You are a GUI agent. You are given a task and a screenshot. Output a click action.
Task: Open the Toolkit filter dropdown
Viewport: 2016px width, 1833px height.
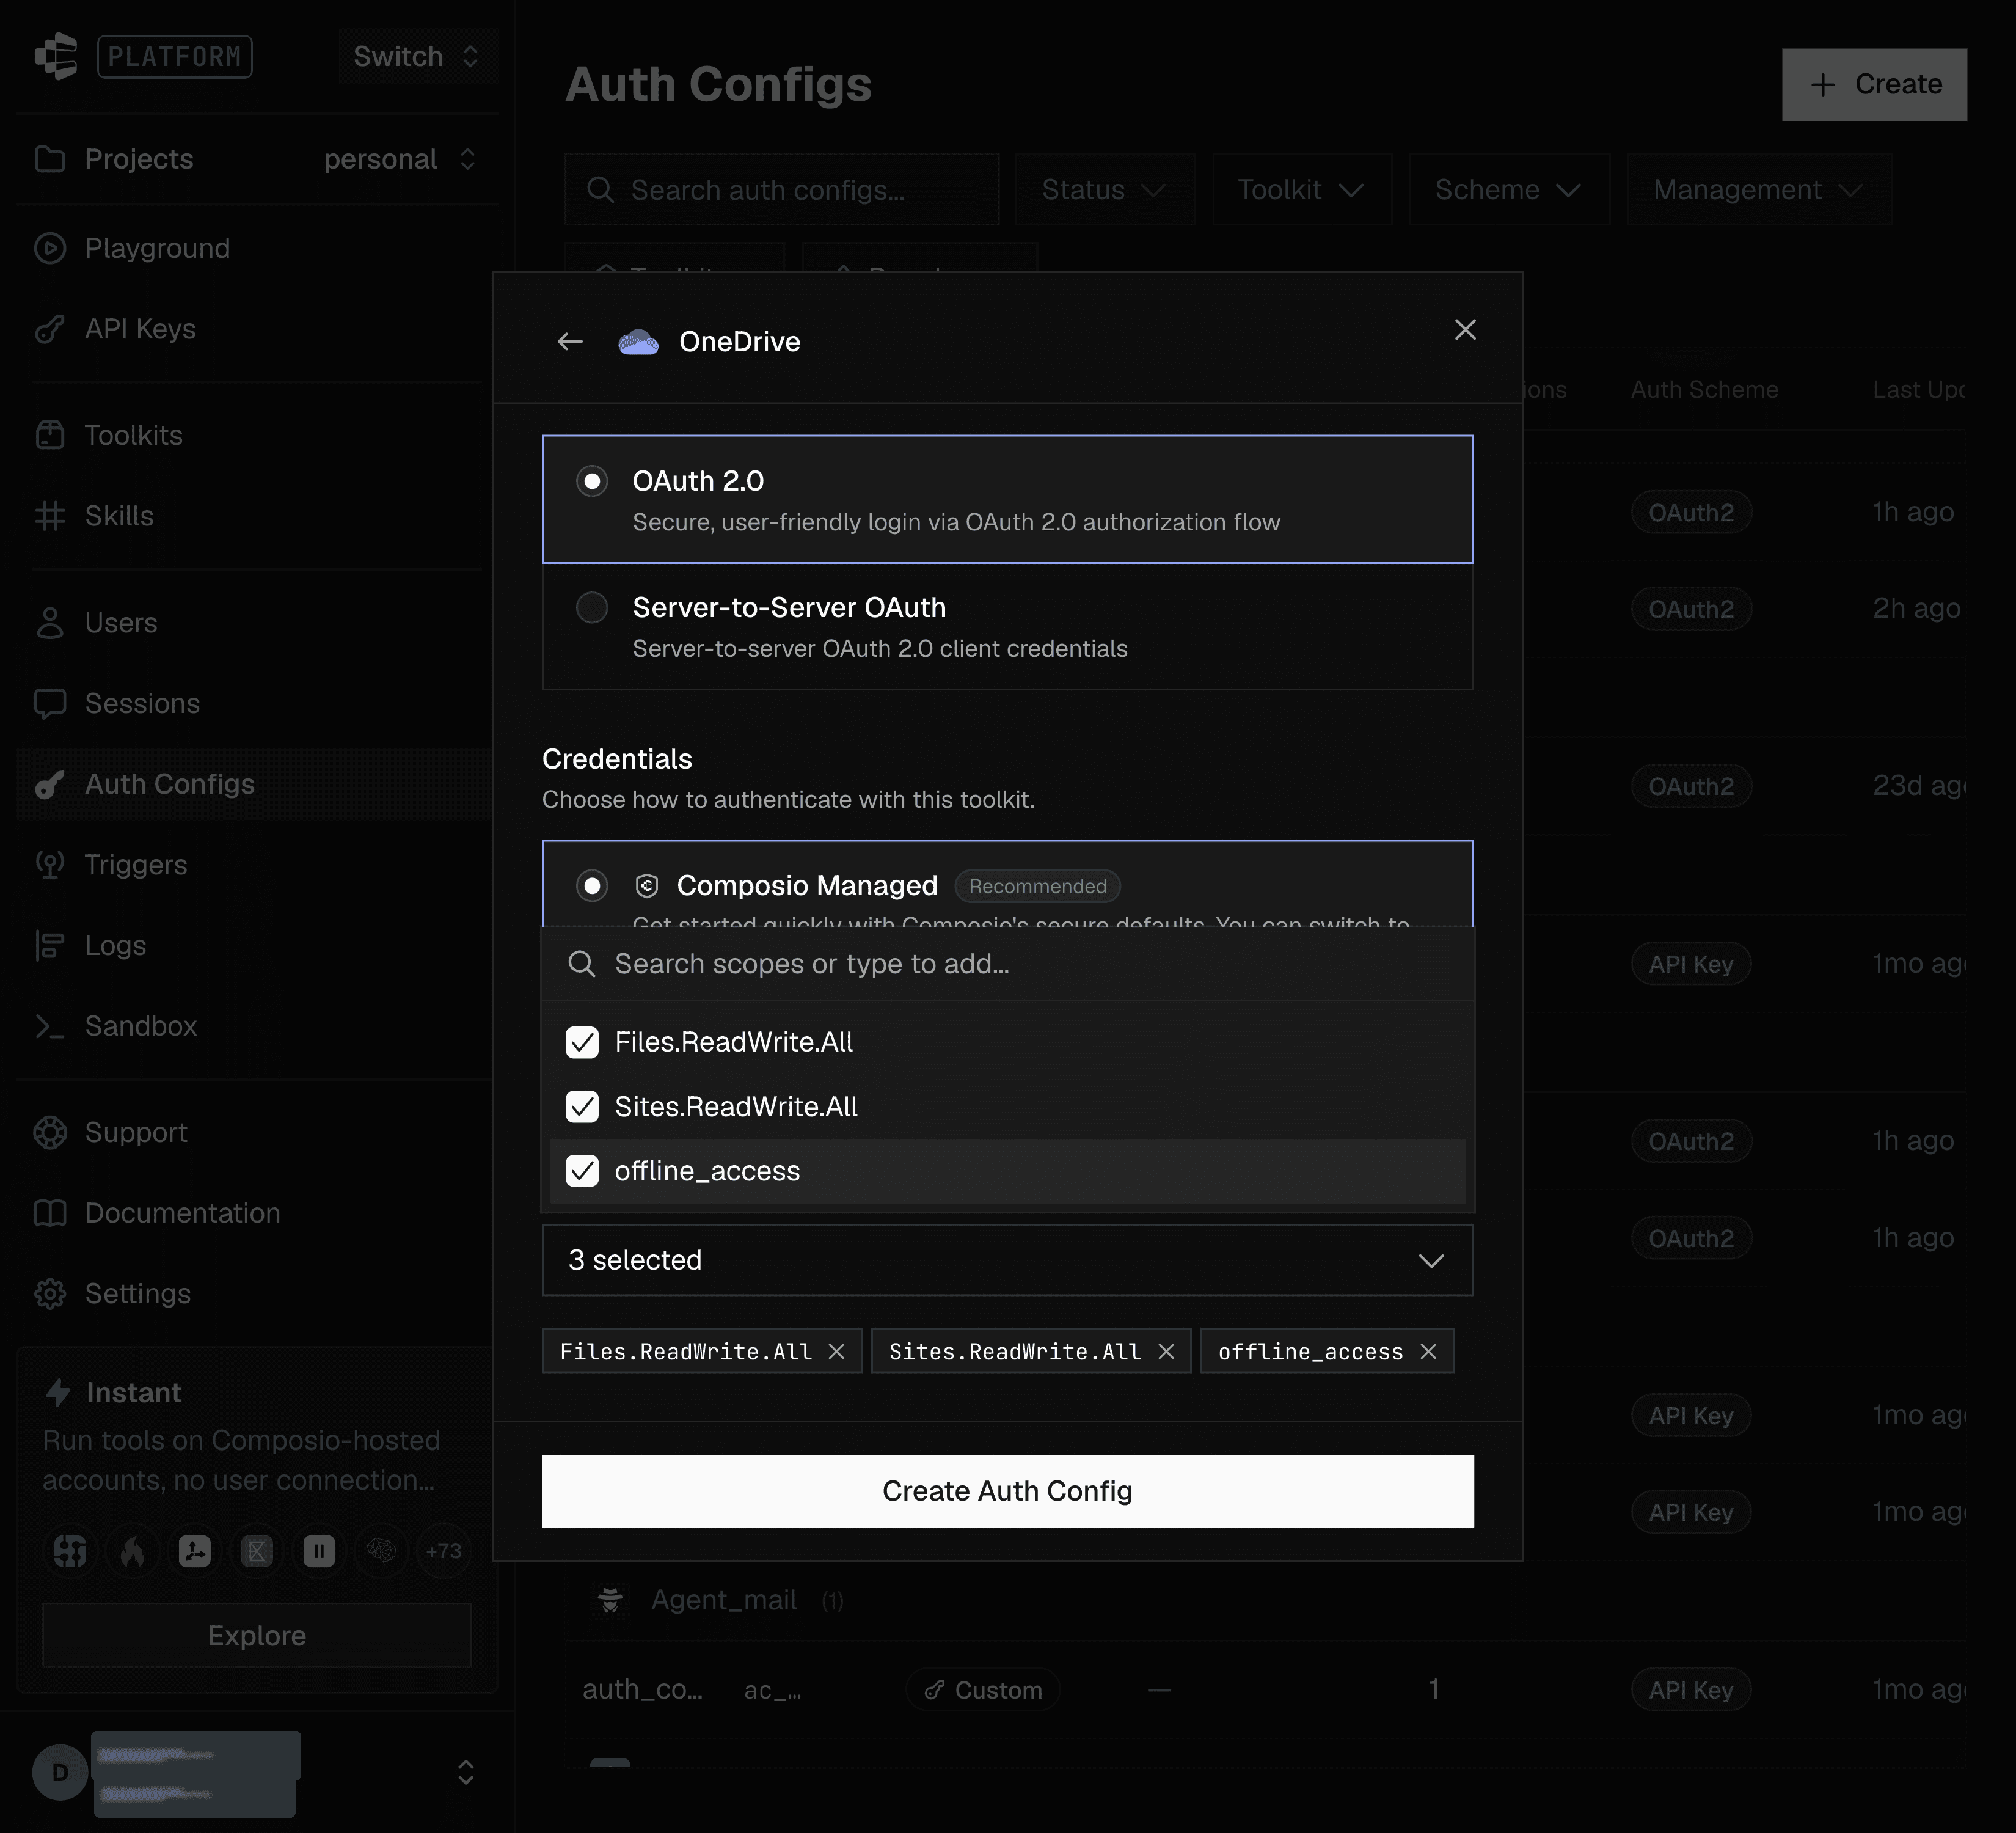point(1302,189)
